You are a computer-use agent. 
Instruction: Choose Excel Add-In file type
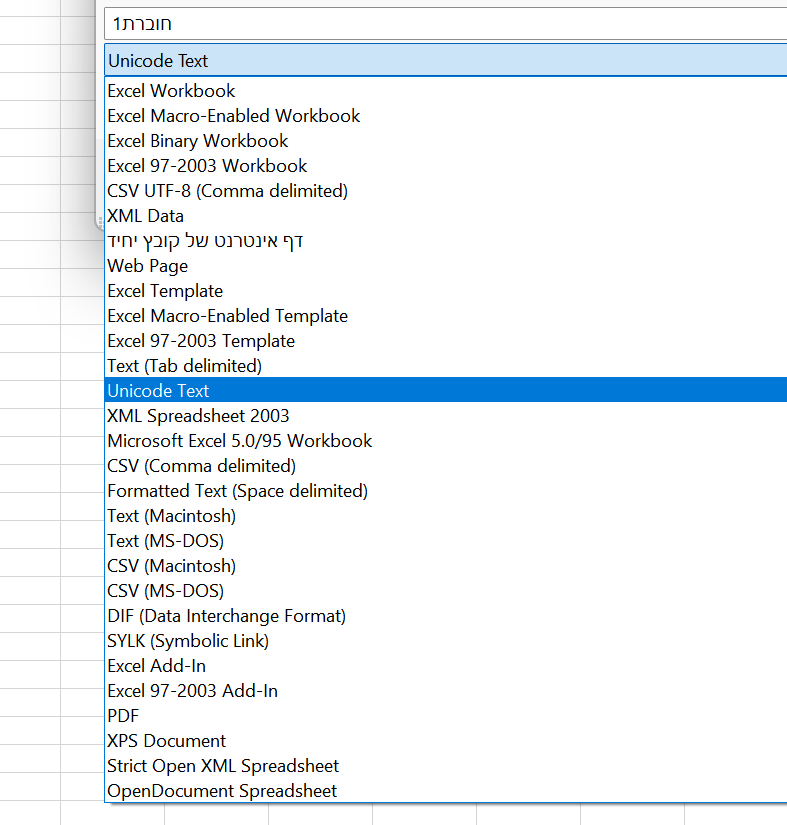tap(446, 666)
